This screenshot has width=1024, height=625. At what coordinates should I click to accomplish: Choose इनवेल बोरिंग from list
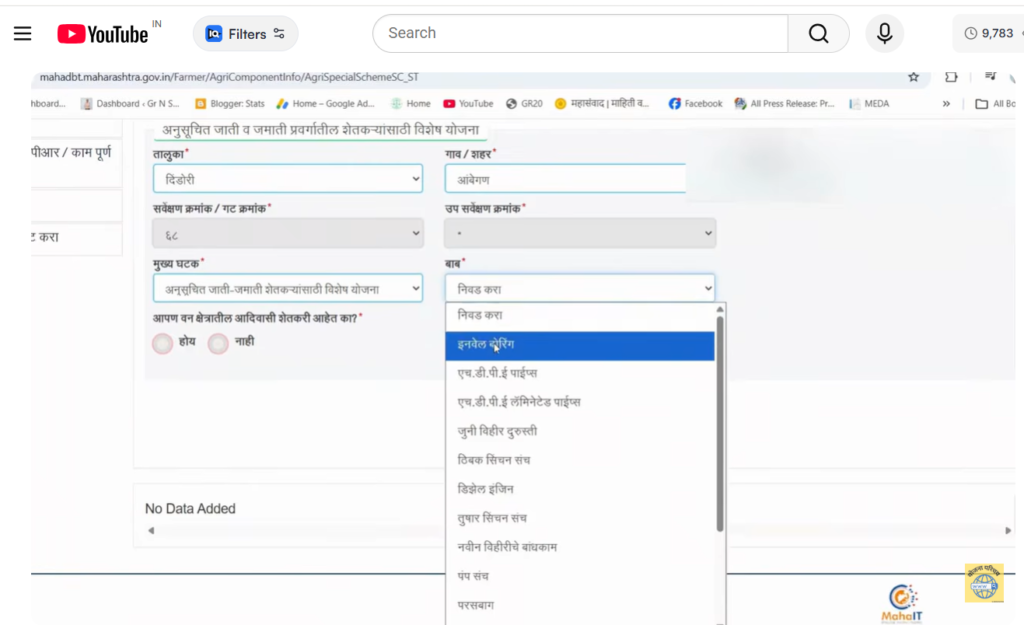coord(580,345)
